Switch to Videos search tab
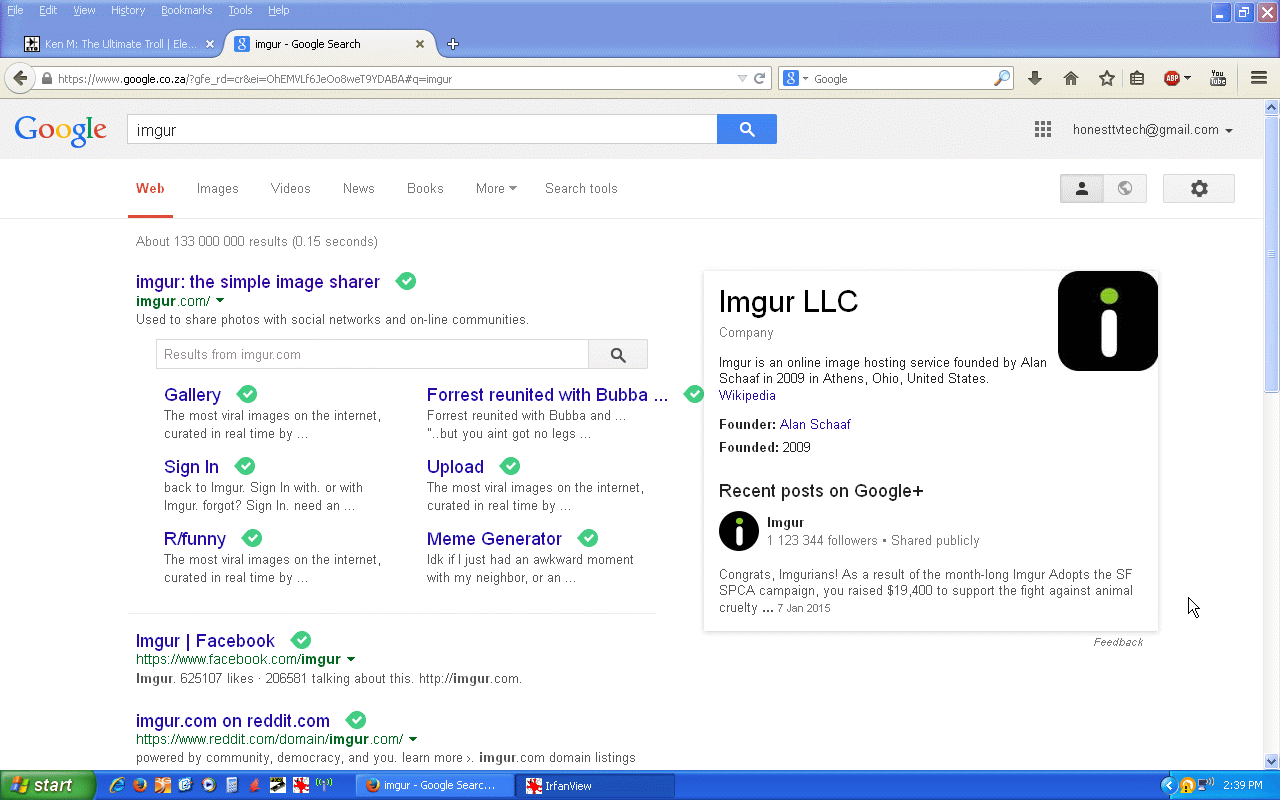1280x800 pixels. 291,188
